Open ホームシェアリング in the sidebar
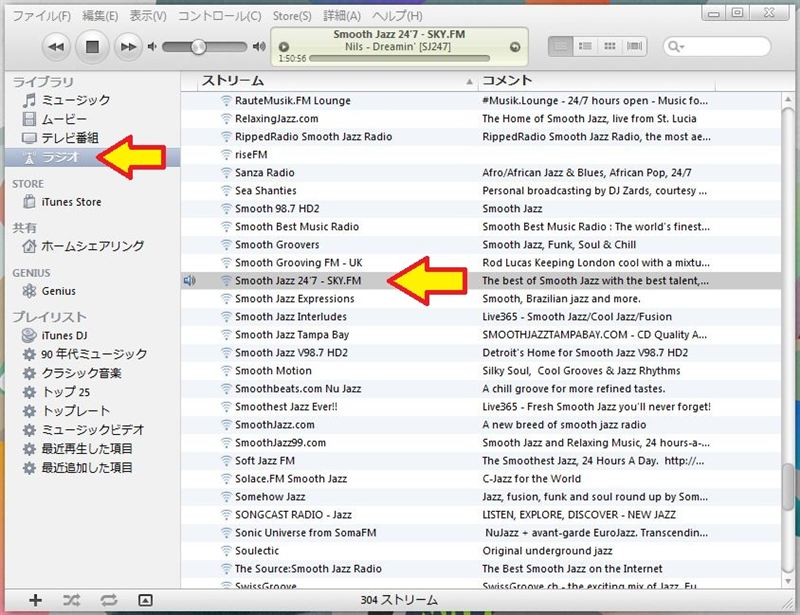The height and width of the screenshot is (615, 800). [92, 247]
